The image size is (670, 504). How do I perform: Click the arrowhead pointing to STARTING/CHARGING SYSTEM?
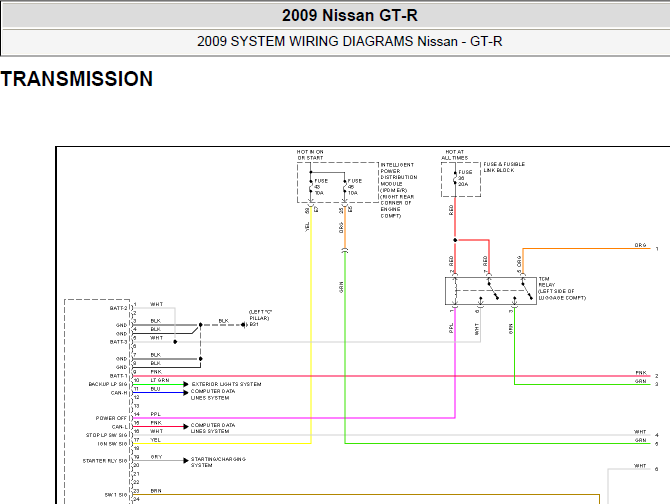coord(186,460)
